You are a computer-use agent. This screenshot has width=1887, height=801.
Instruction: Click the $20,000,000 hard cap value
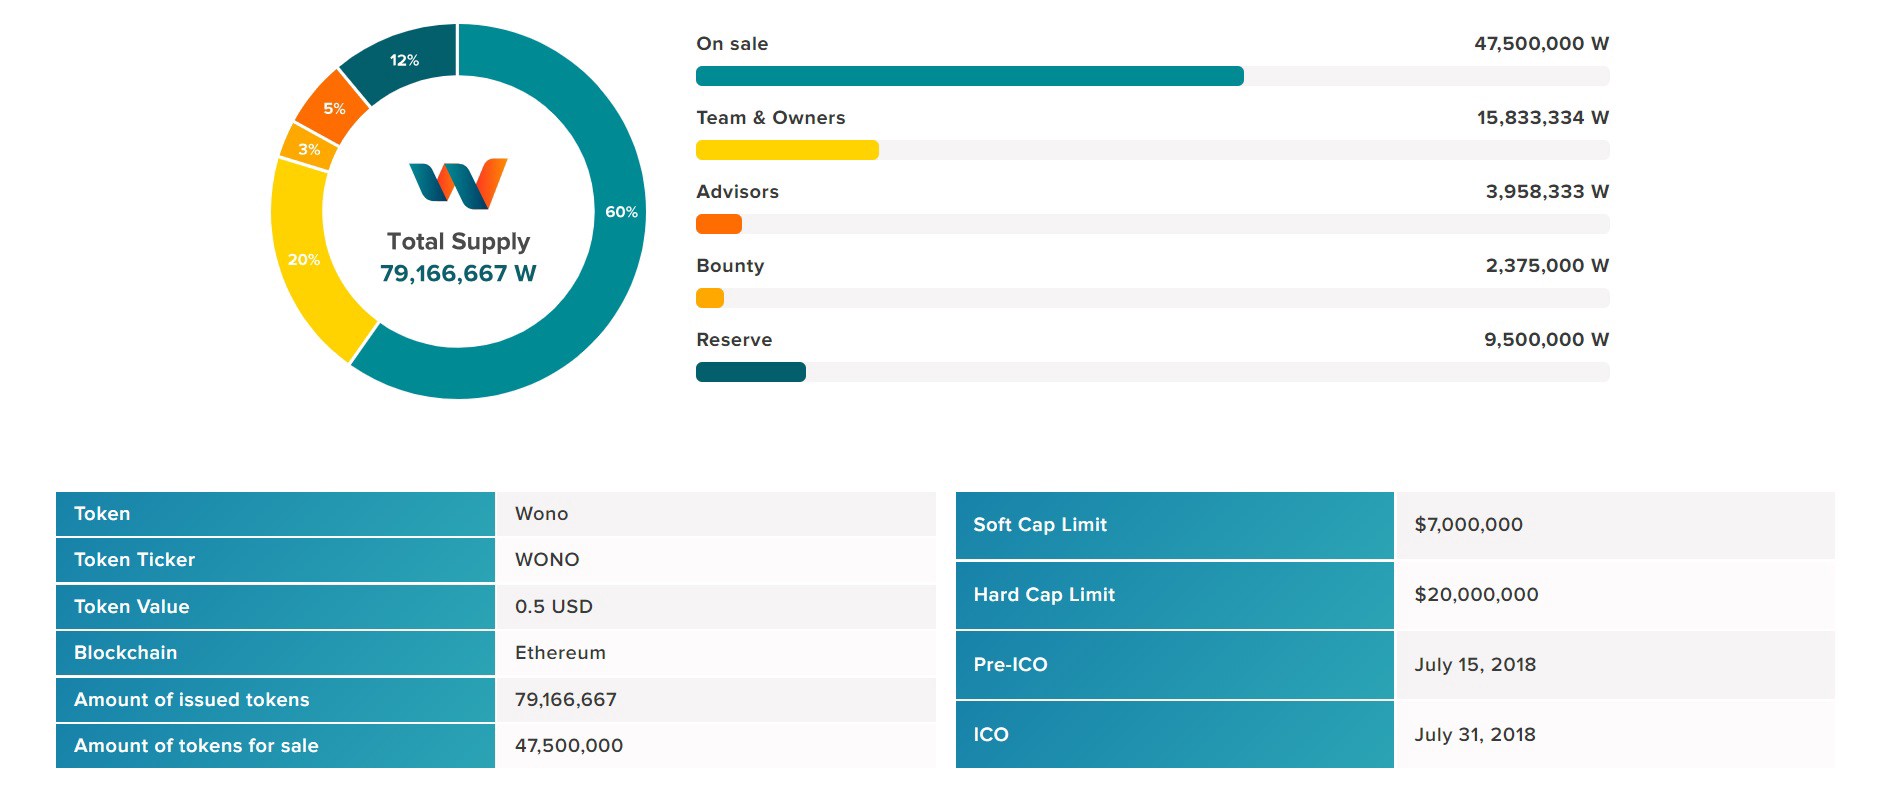point(1476,595)
